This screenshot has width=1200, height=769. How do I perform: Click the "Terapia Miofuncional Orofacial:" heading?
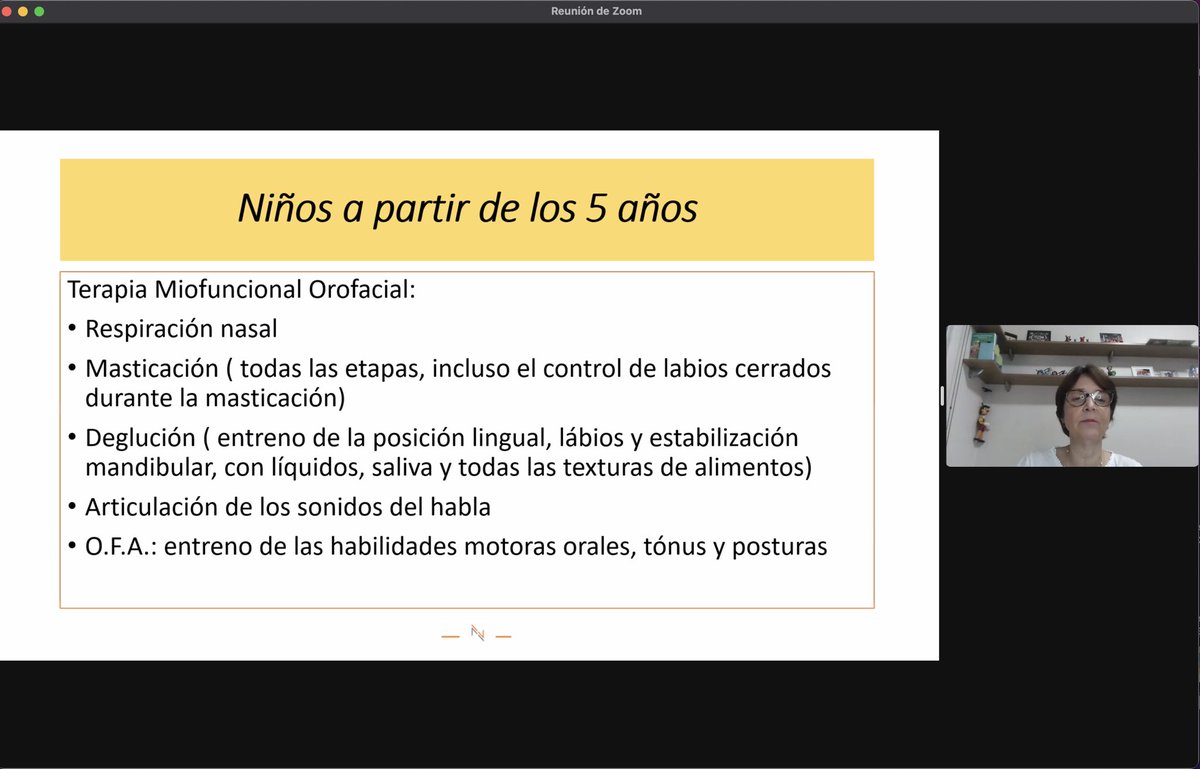point(241,290)
